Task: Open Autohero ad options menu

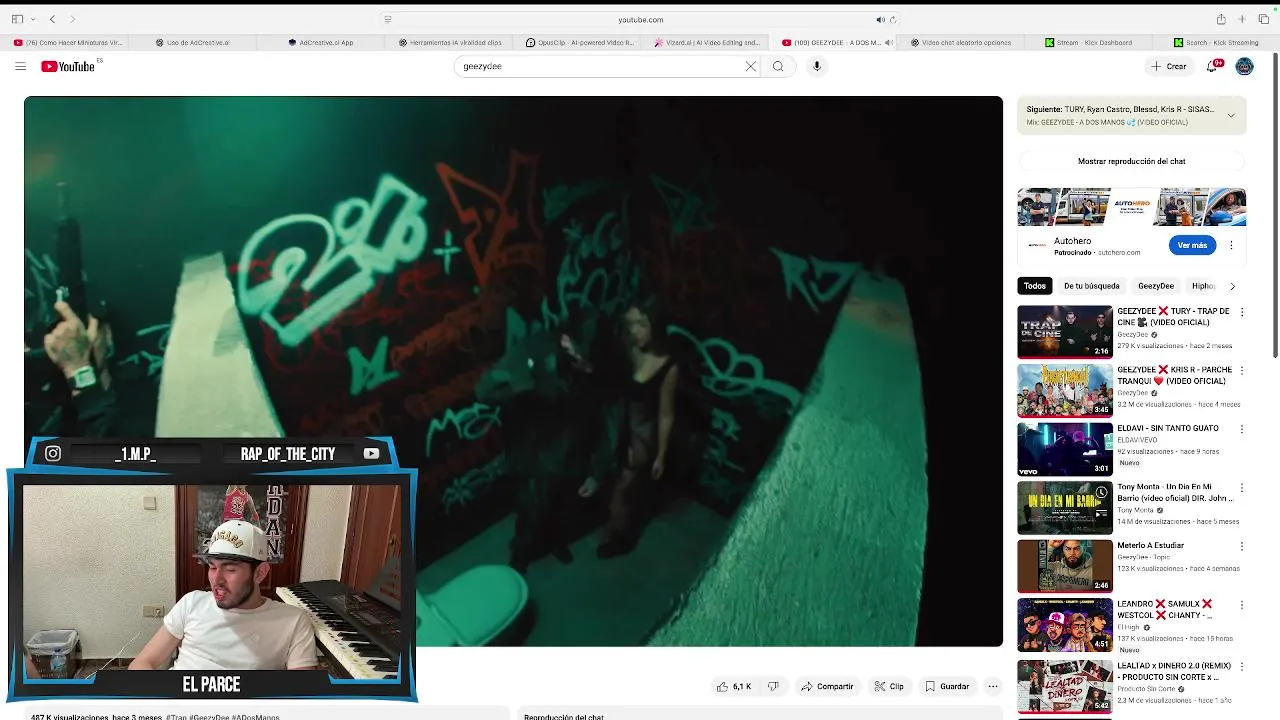Action: click(x=1231, y=245)
